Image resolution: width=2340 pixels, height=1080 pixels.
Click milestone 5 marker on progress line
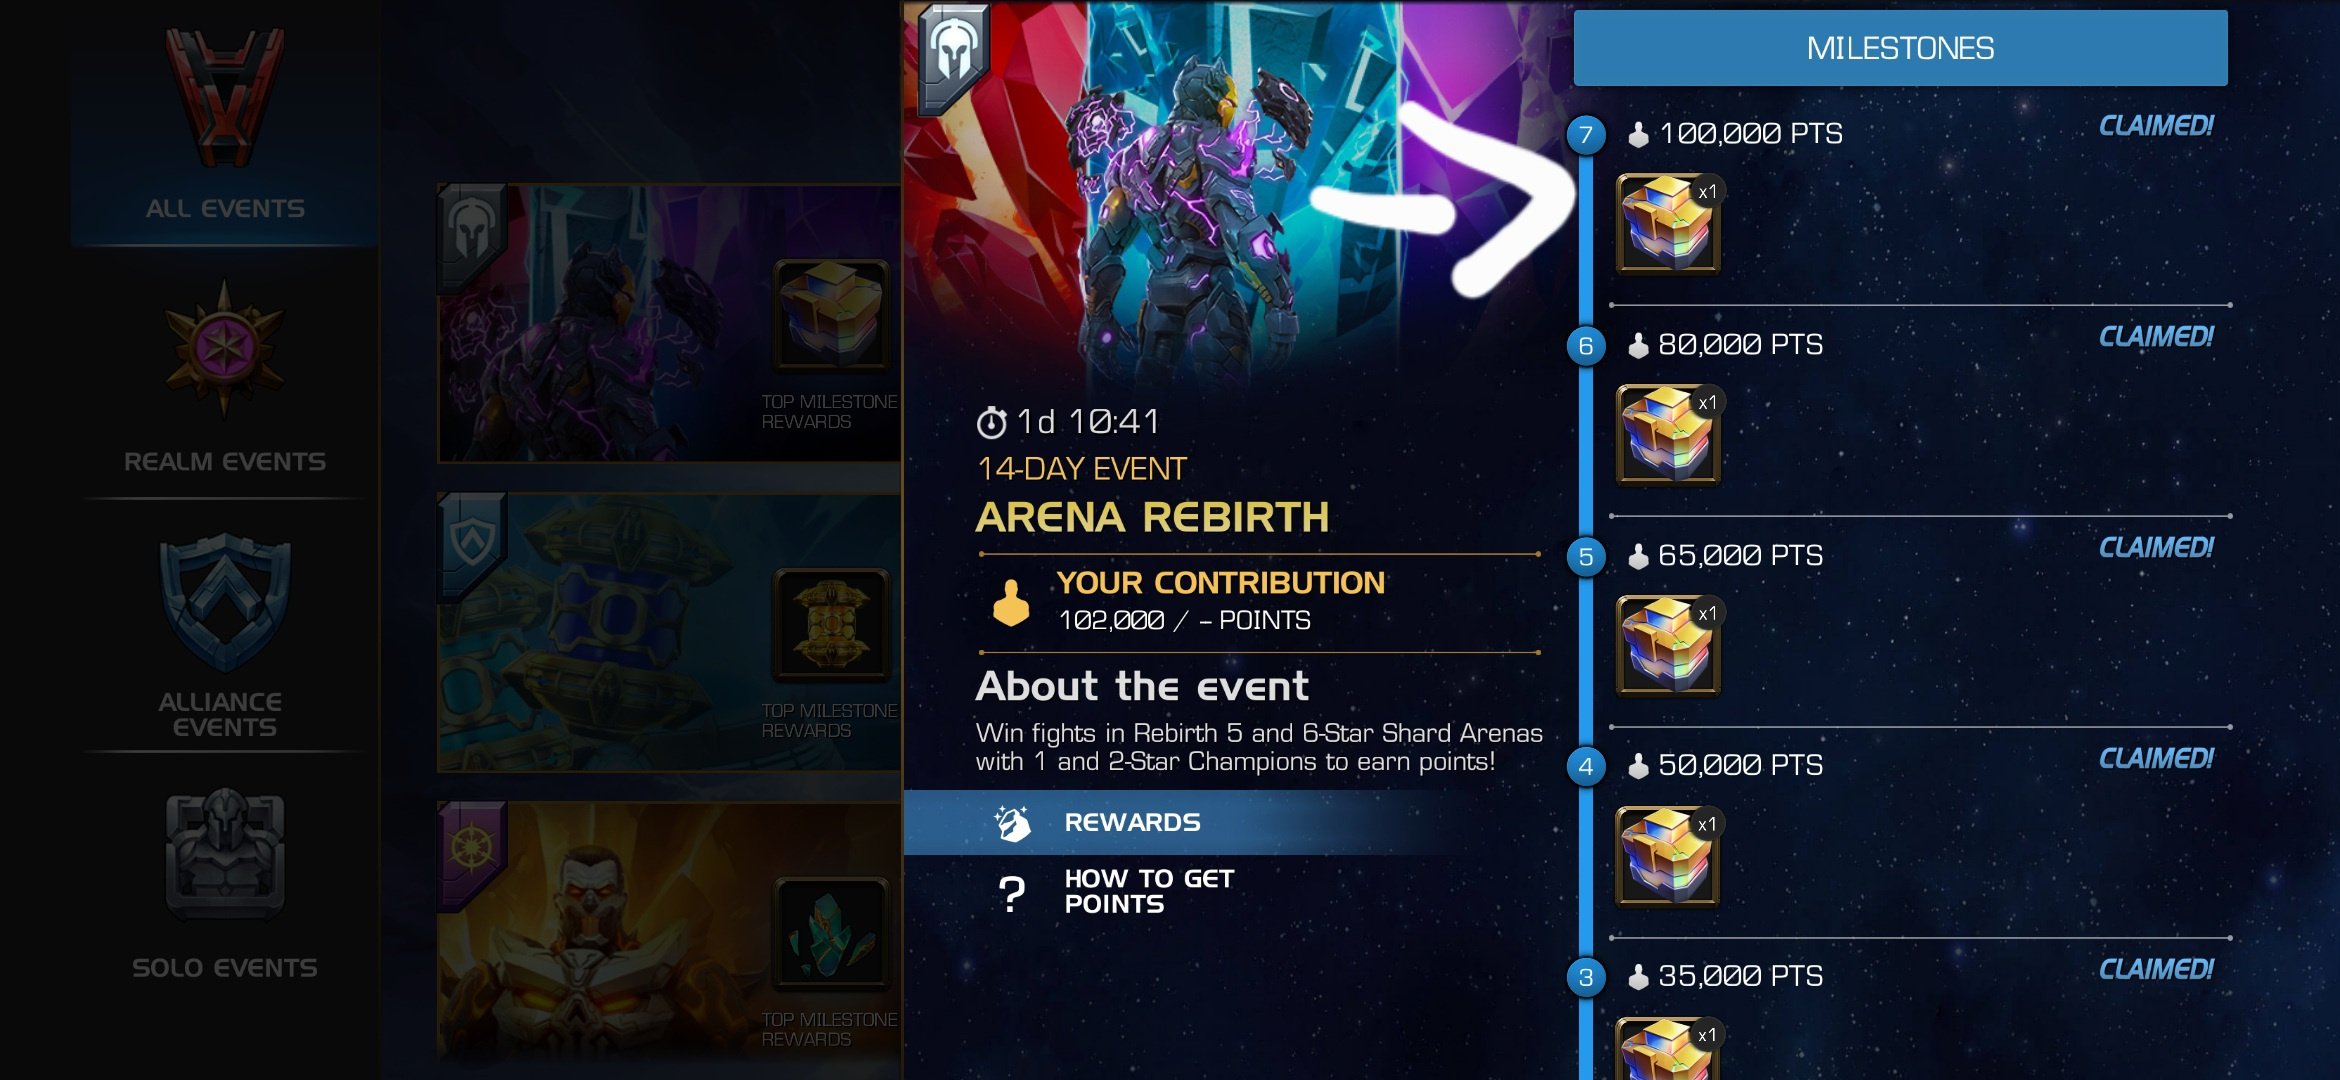click(x=1586, y=557)
